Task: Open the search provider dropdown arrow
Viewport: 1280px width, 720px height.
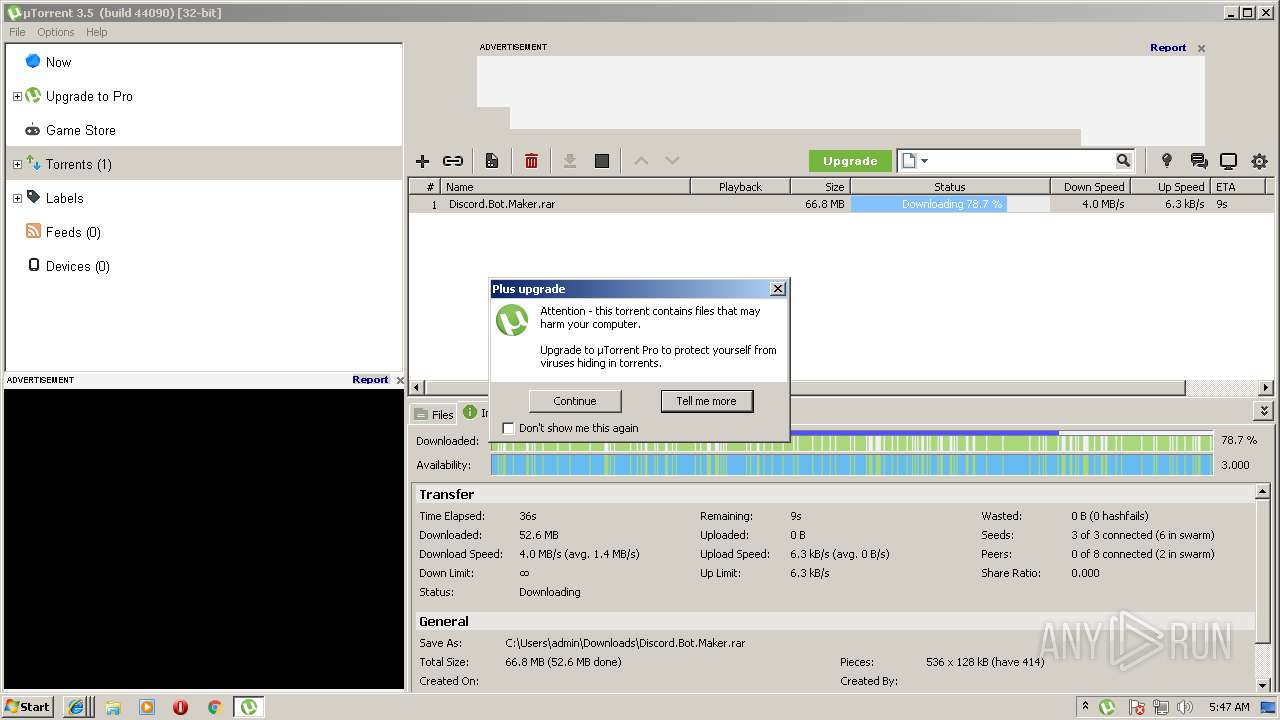Action: [924, 161]
